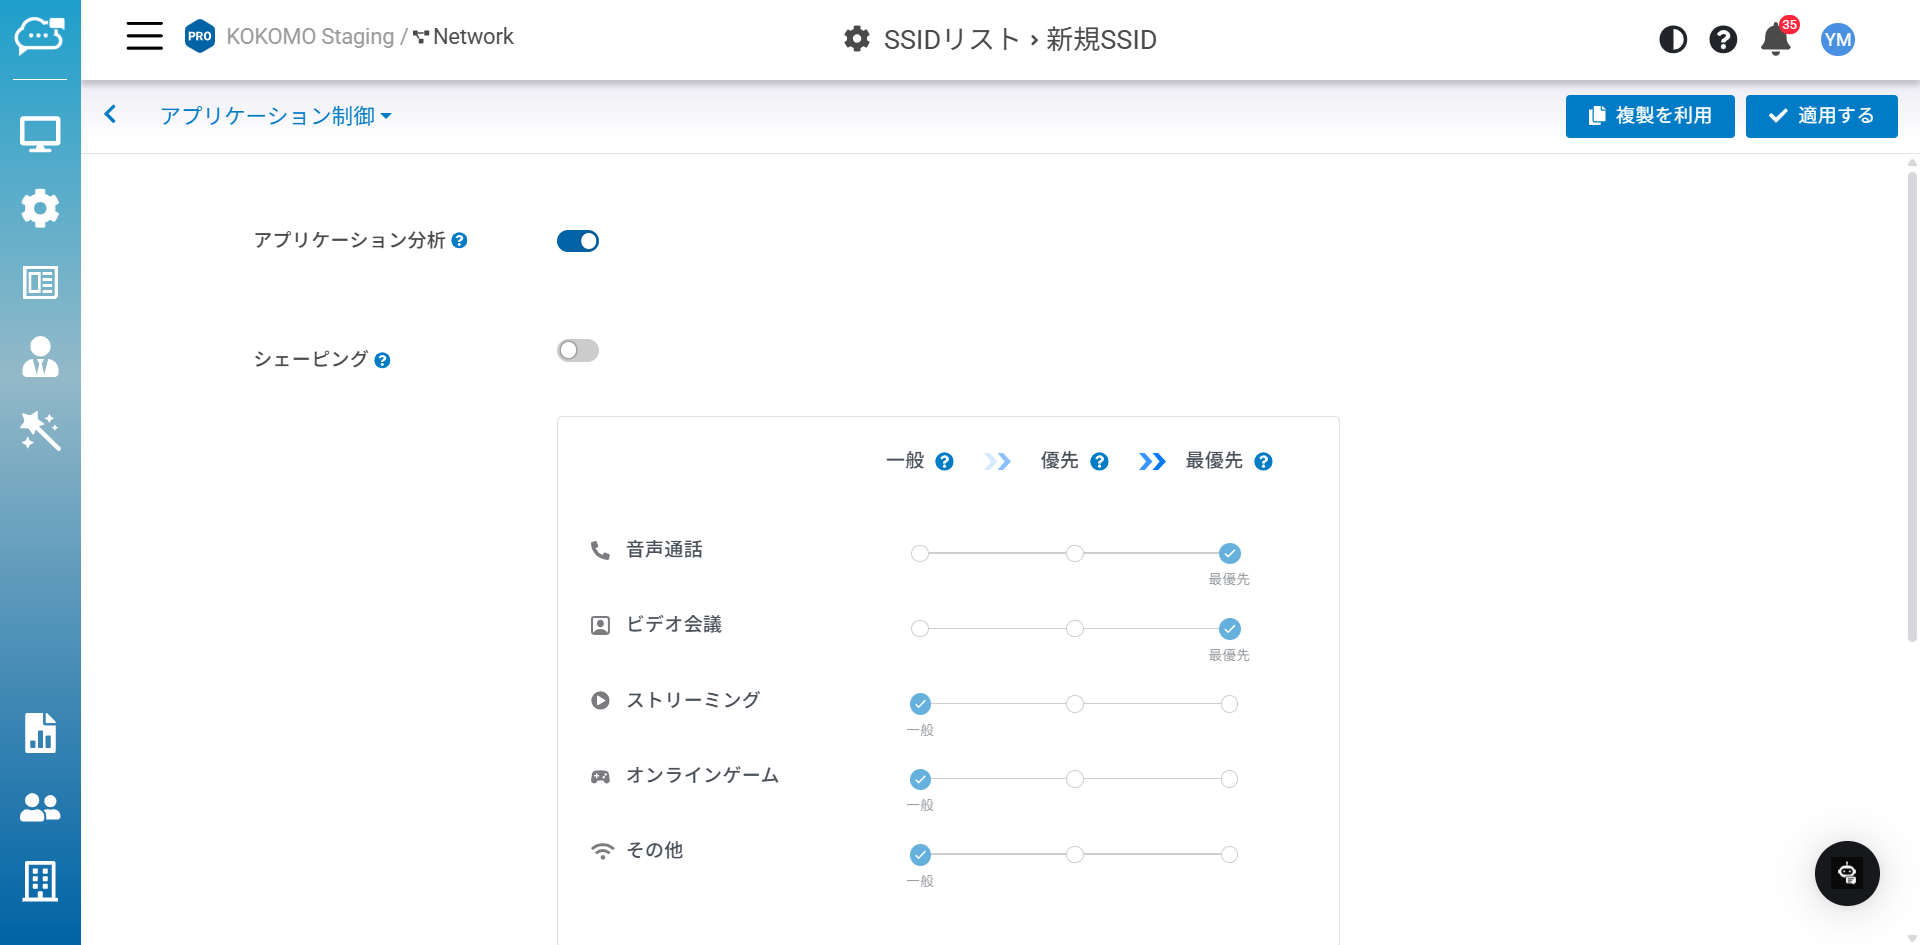Go to Network in the breadcrumb
1920x945 pixels.
pos(472,37)
